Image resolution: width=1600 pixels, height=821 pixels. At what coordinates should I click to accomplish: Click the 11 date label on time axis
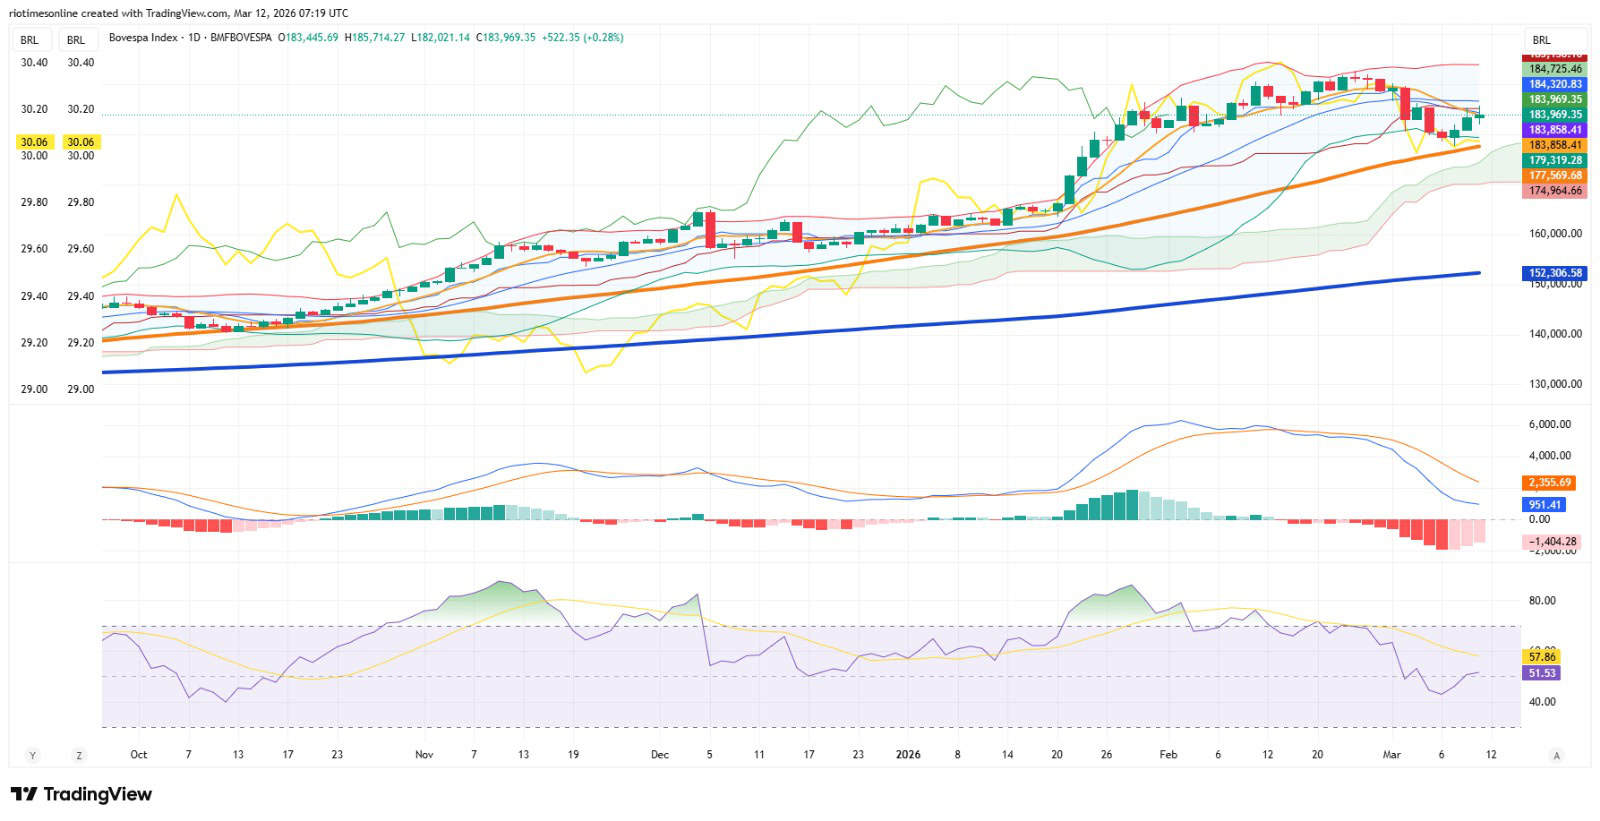click(759, 754)
